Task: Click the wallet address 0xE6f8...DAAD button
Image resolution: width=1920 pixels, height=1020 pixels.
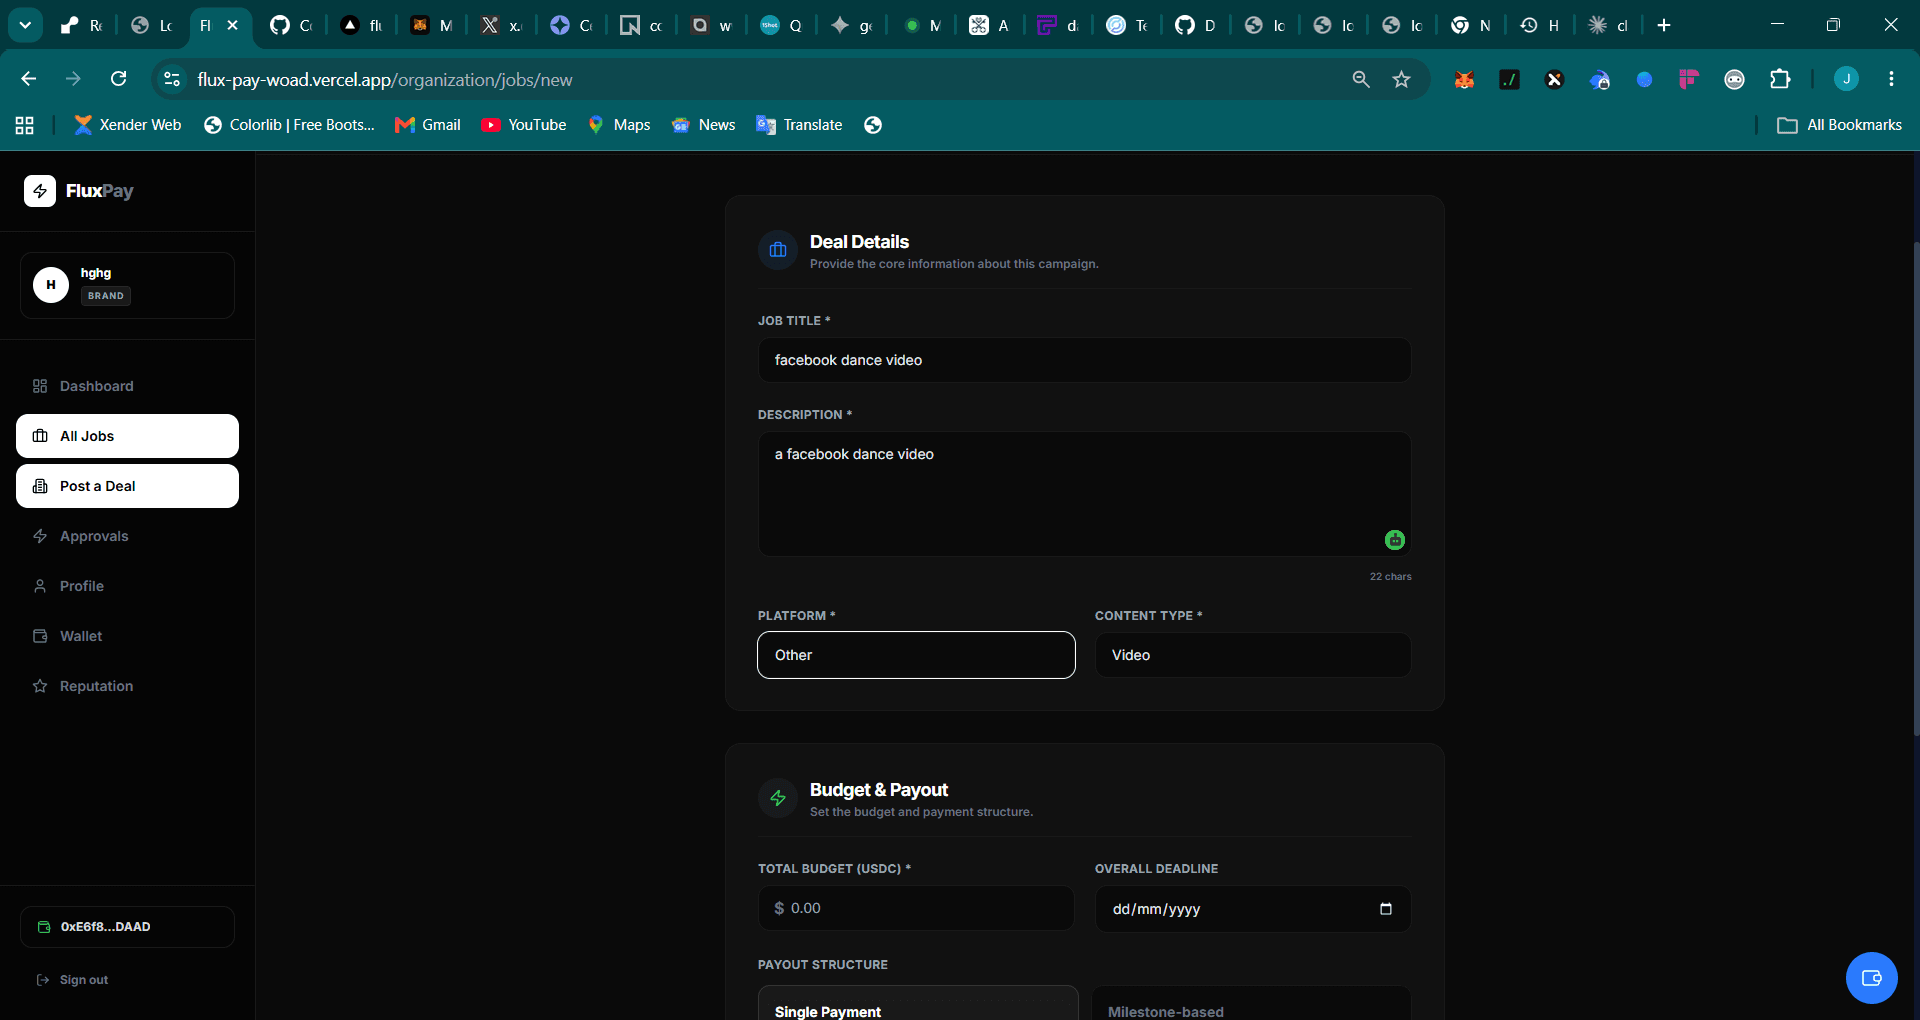Action: [127, 927]
